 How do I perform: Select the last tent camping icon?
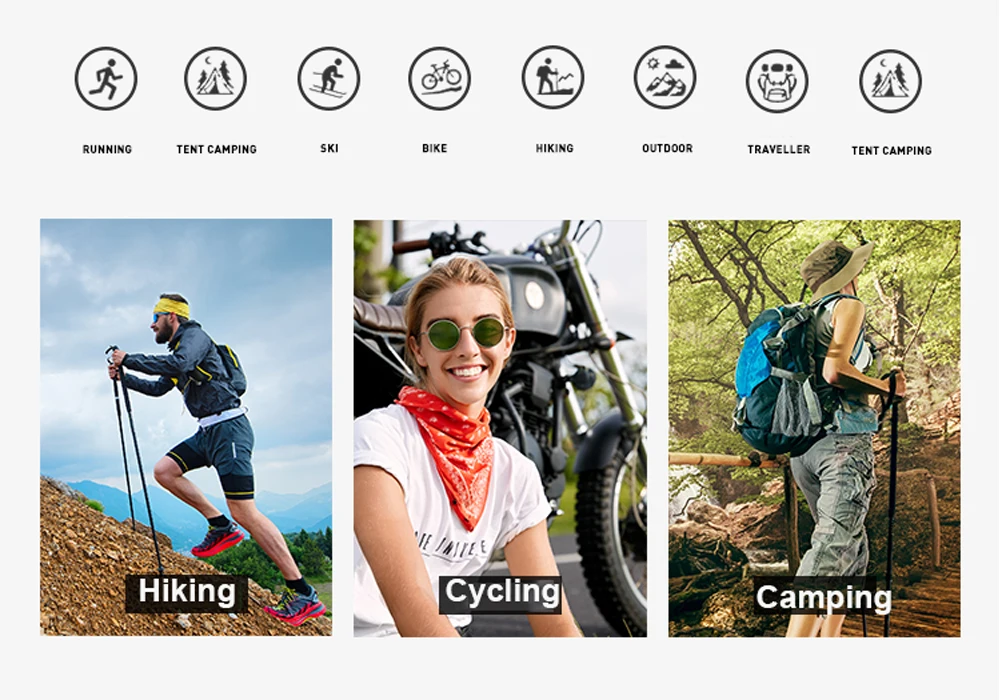[890, 81]
